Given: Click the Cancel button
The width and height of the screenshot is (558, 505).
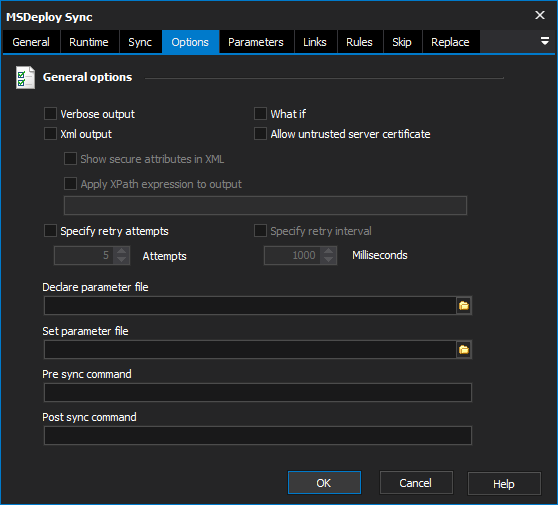Looking at the screenshot, I should tap(416, 483).
